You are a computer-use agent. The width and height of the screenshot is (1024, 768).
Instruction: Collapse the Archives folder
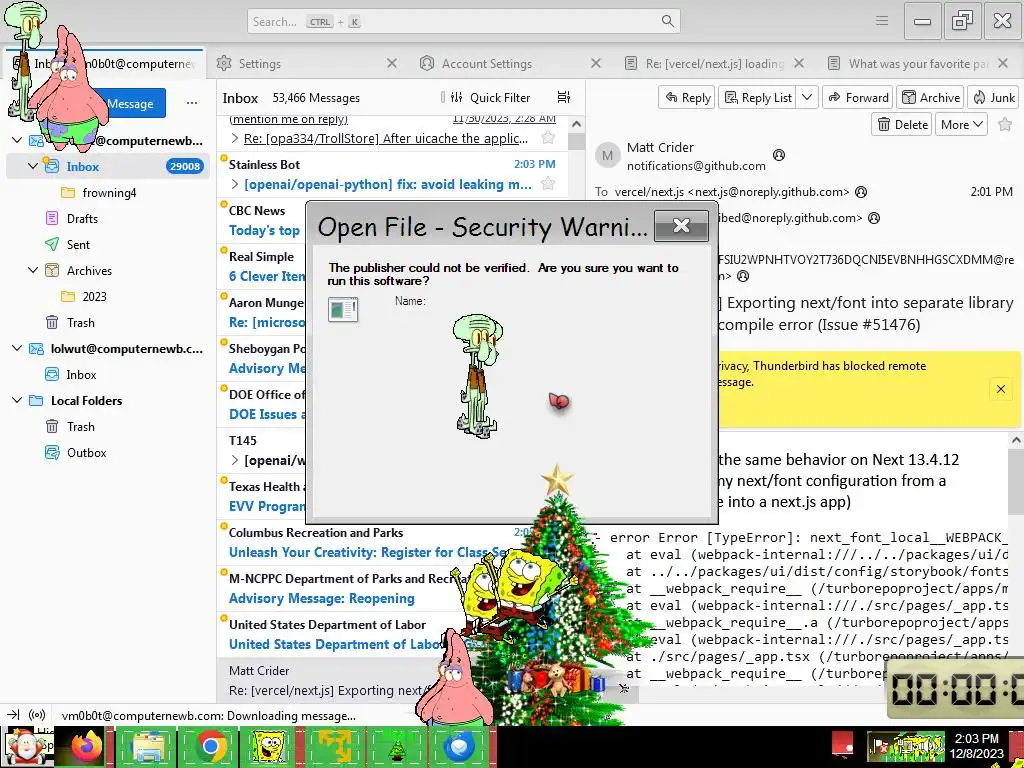33,270
